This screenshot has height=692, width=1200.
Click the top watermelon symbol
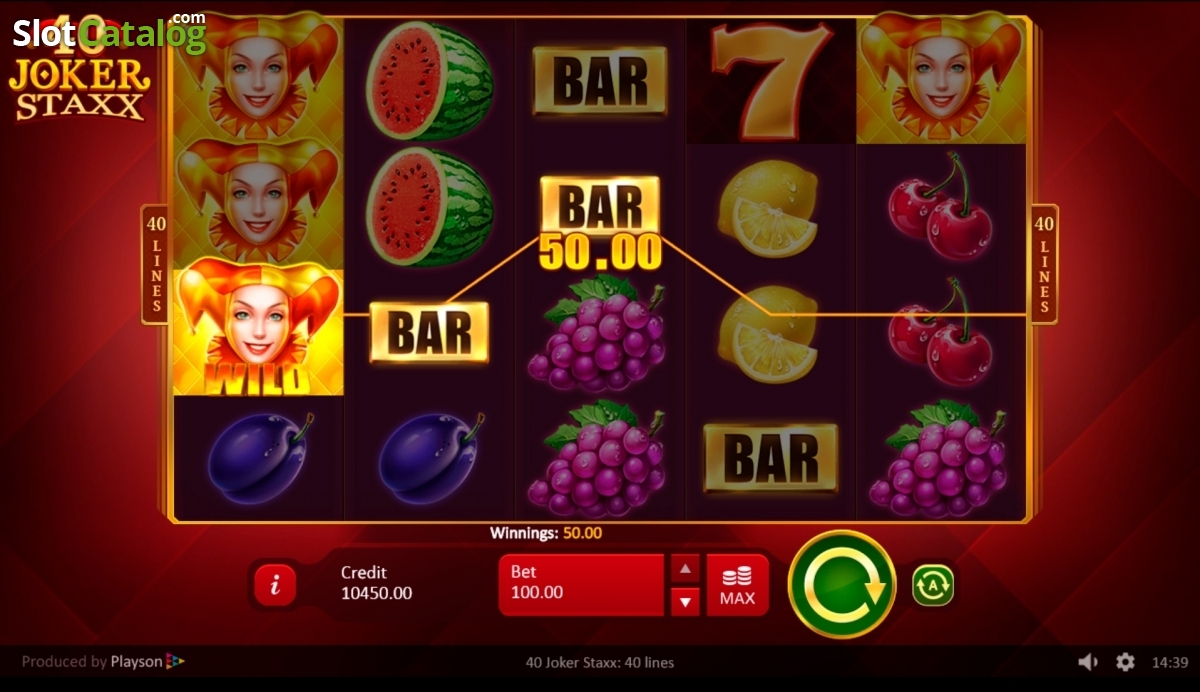(429, 80)
